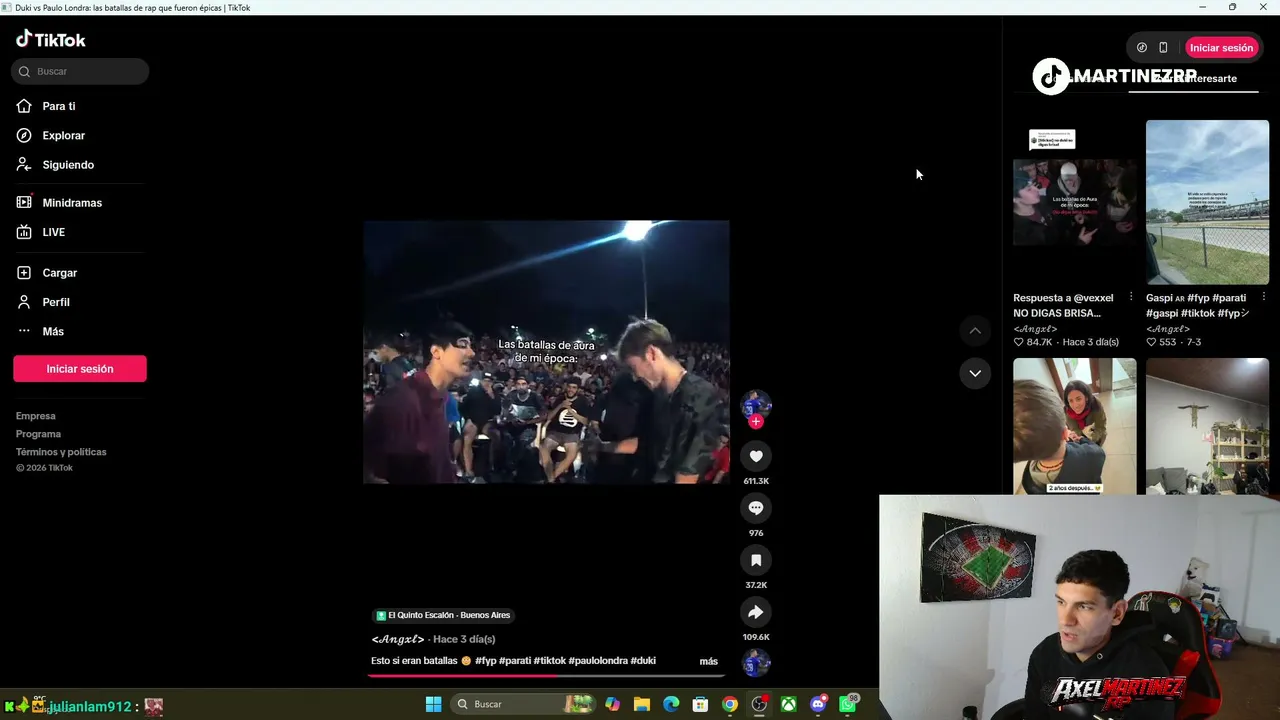This screenshot has height=720, width=1280.
Task: Open the Gaspi roadside fence video thumbnail
Action: pos(1207,203)
